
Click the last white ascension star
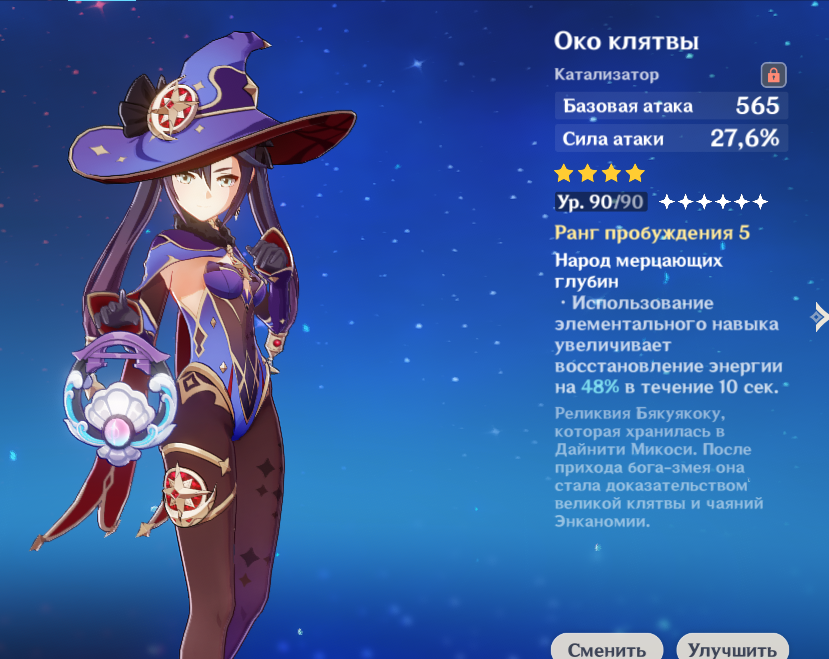point(760,202)
